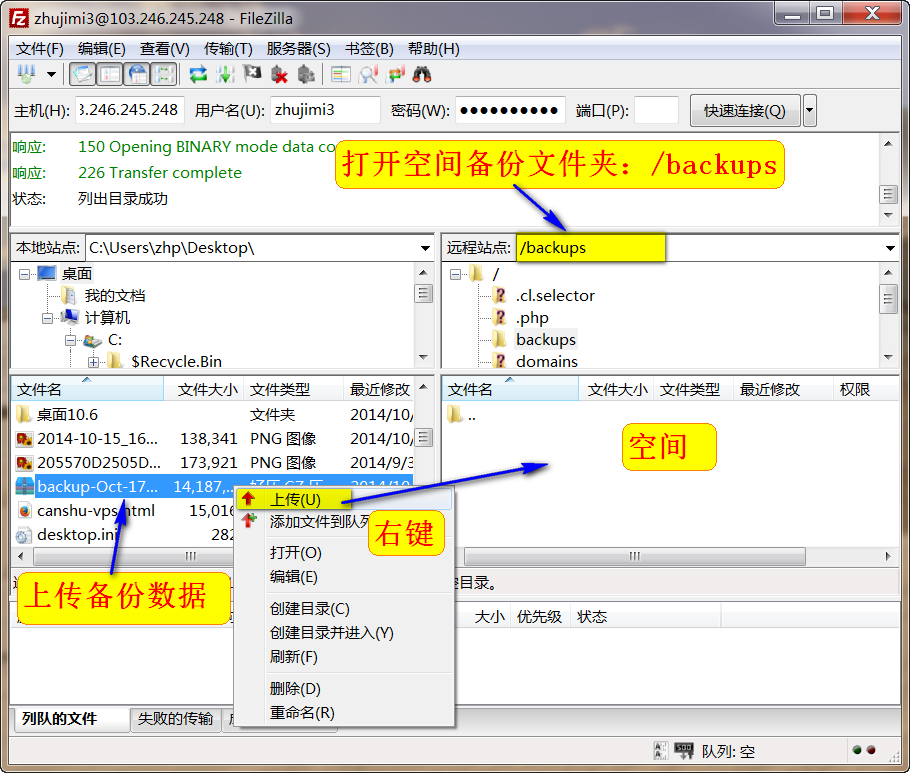Image resolution: width=910 pixels, height=773 pixels.
Task: Collapse the remote root / tree node
Action: 456,274
